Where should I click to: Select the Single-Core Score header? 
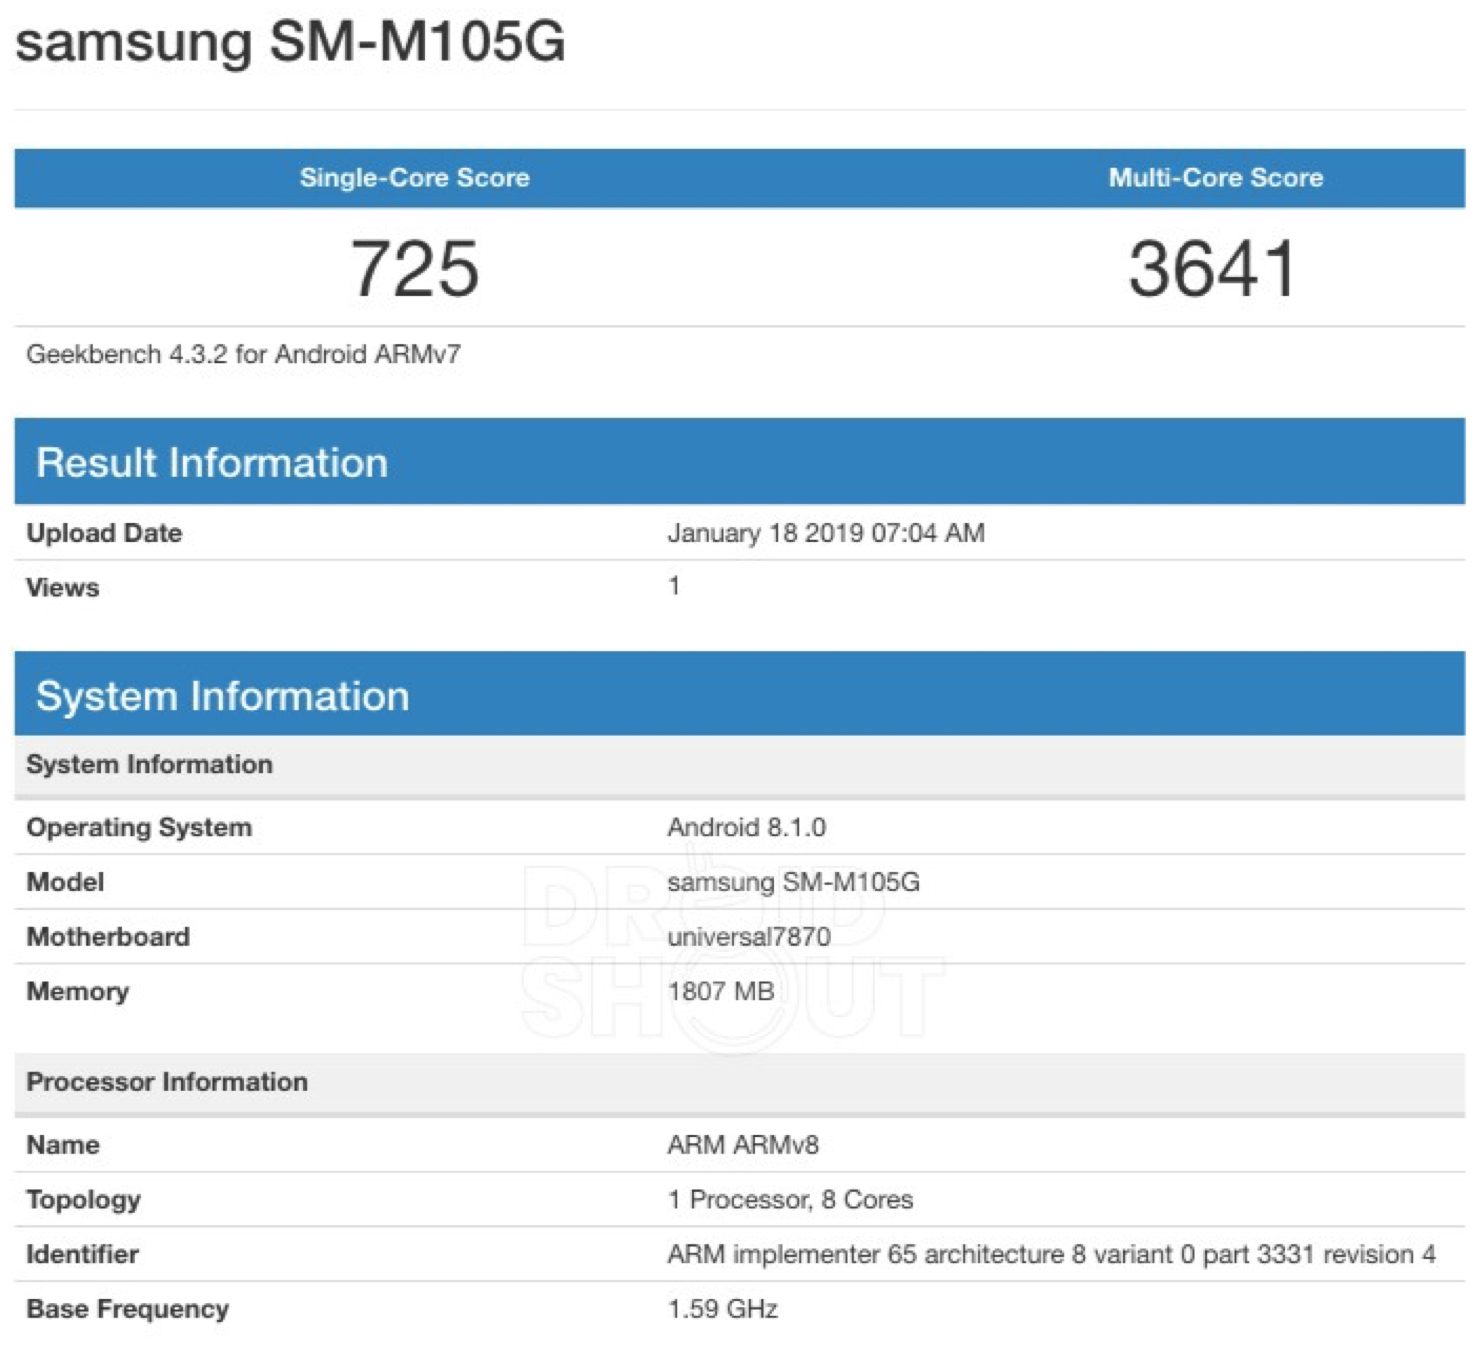414,178
